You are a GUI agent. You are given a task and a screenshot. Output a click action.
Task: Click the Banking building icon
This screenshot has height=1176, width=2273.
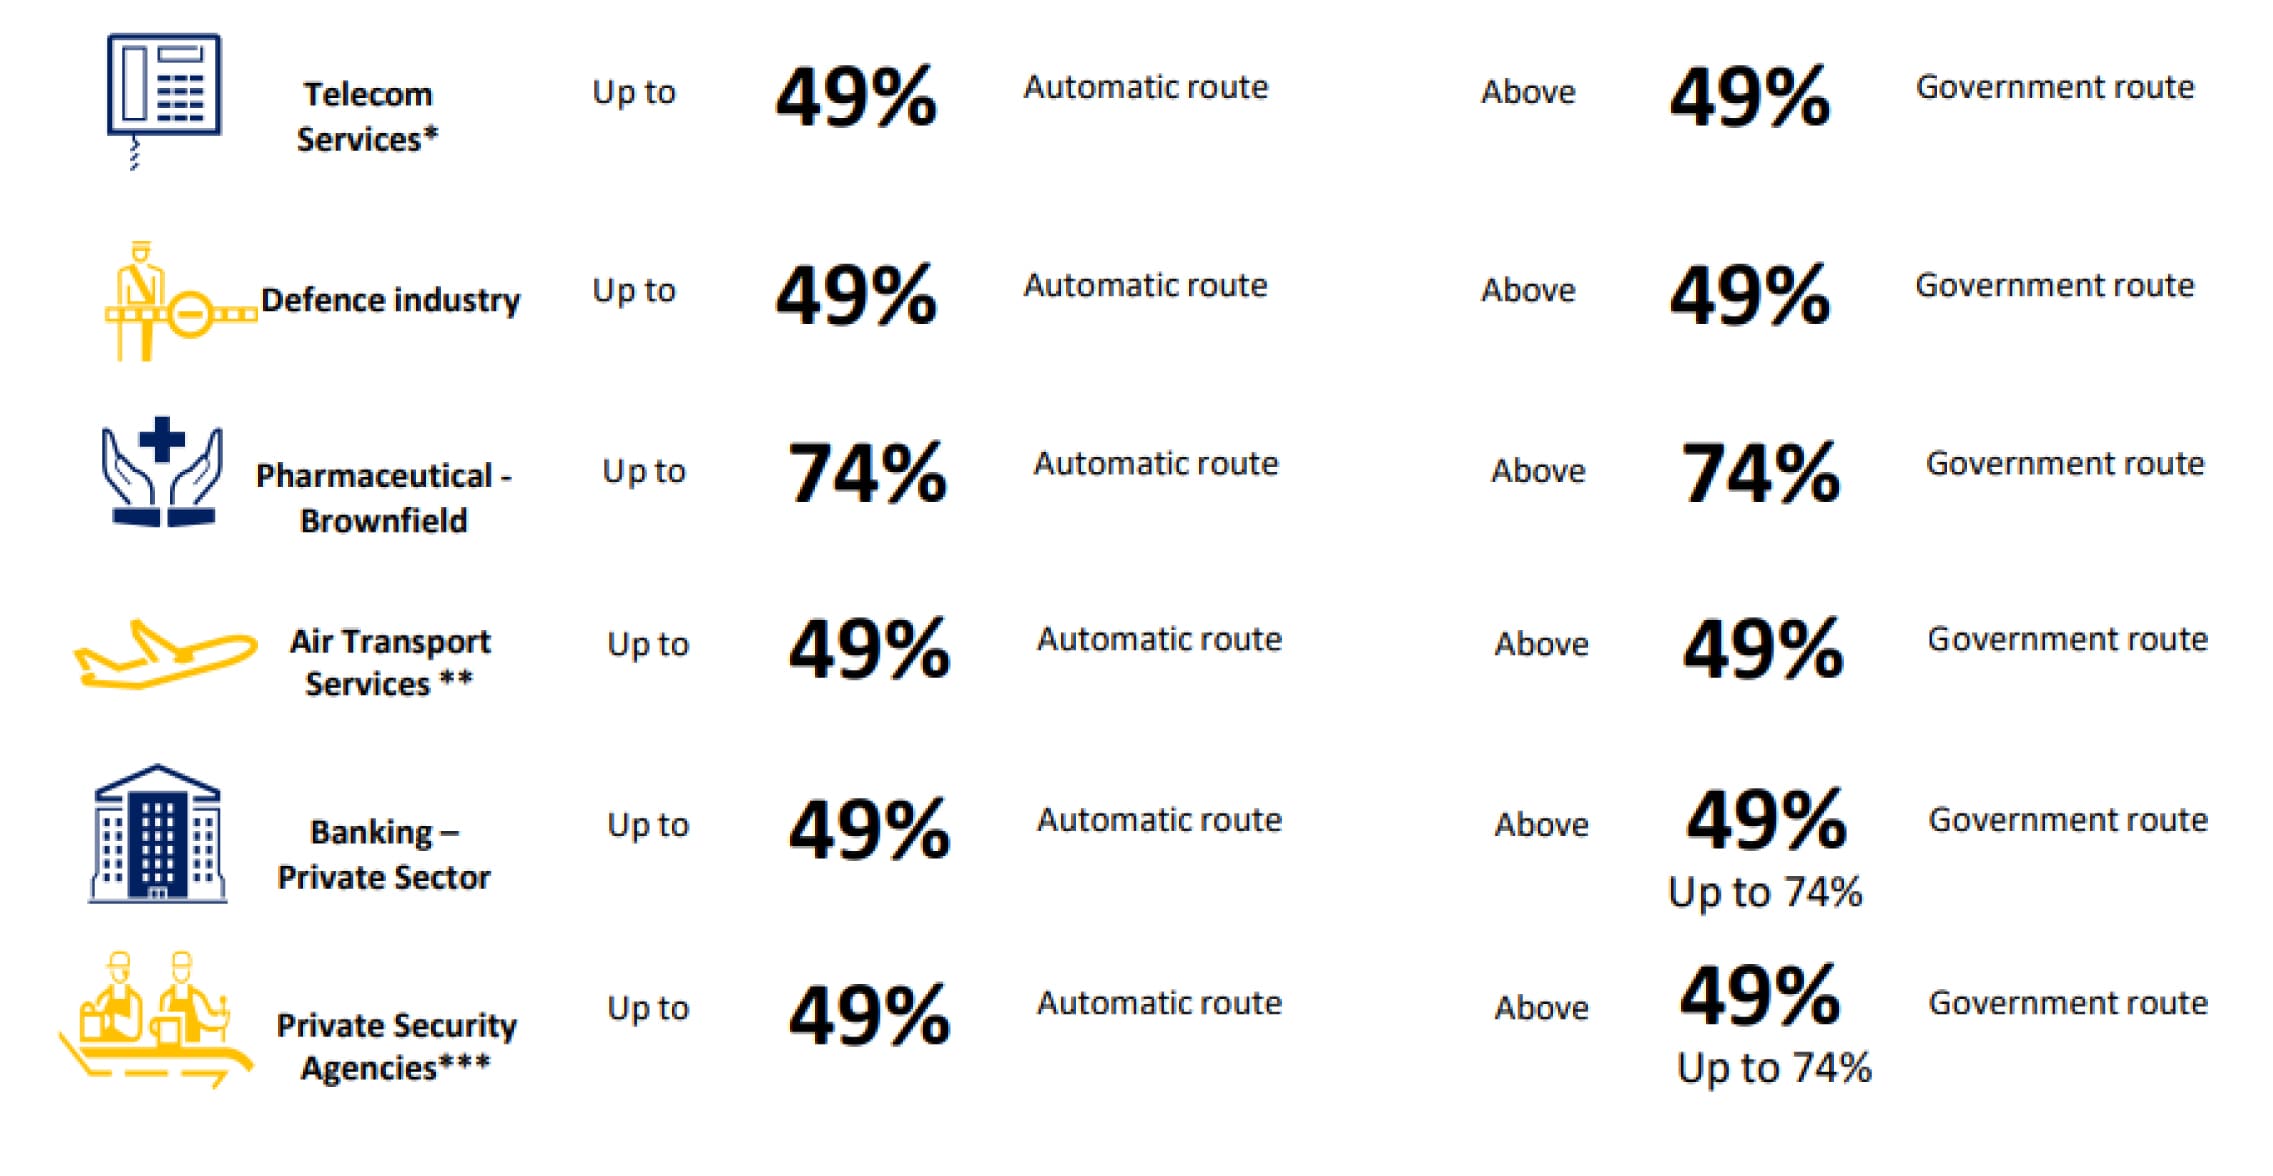click(157, 834)
